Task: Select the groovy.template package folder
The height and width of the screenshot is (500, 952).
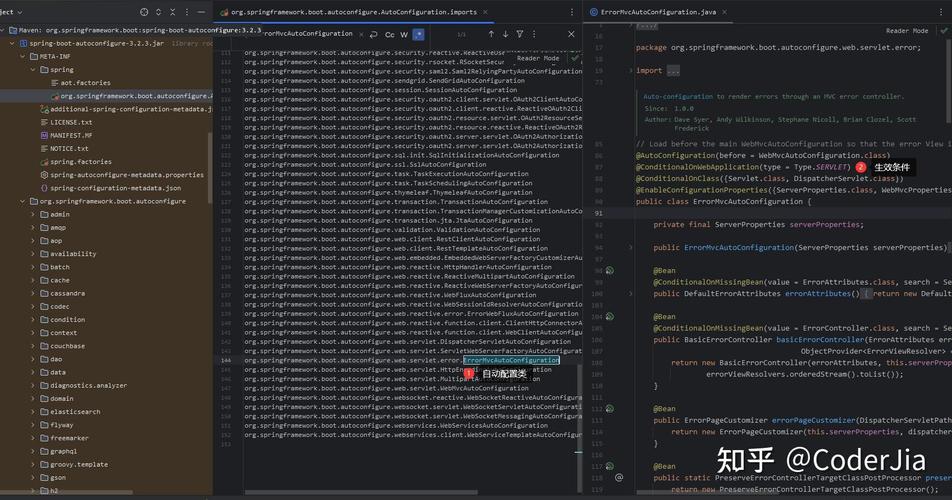Action: [74, 465]
